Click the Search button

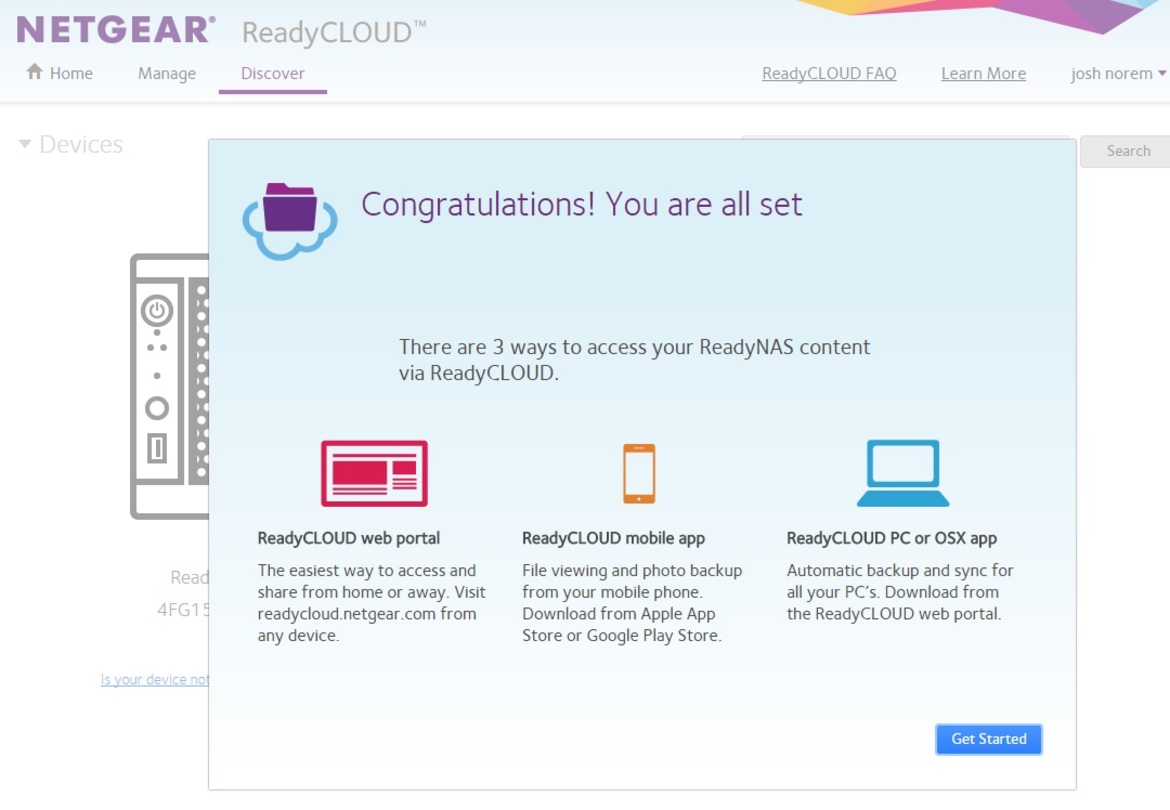(1125, 151)
